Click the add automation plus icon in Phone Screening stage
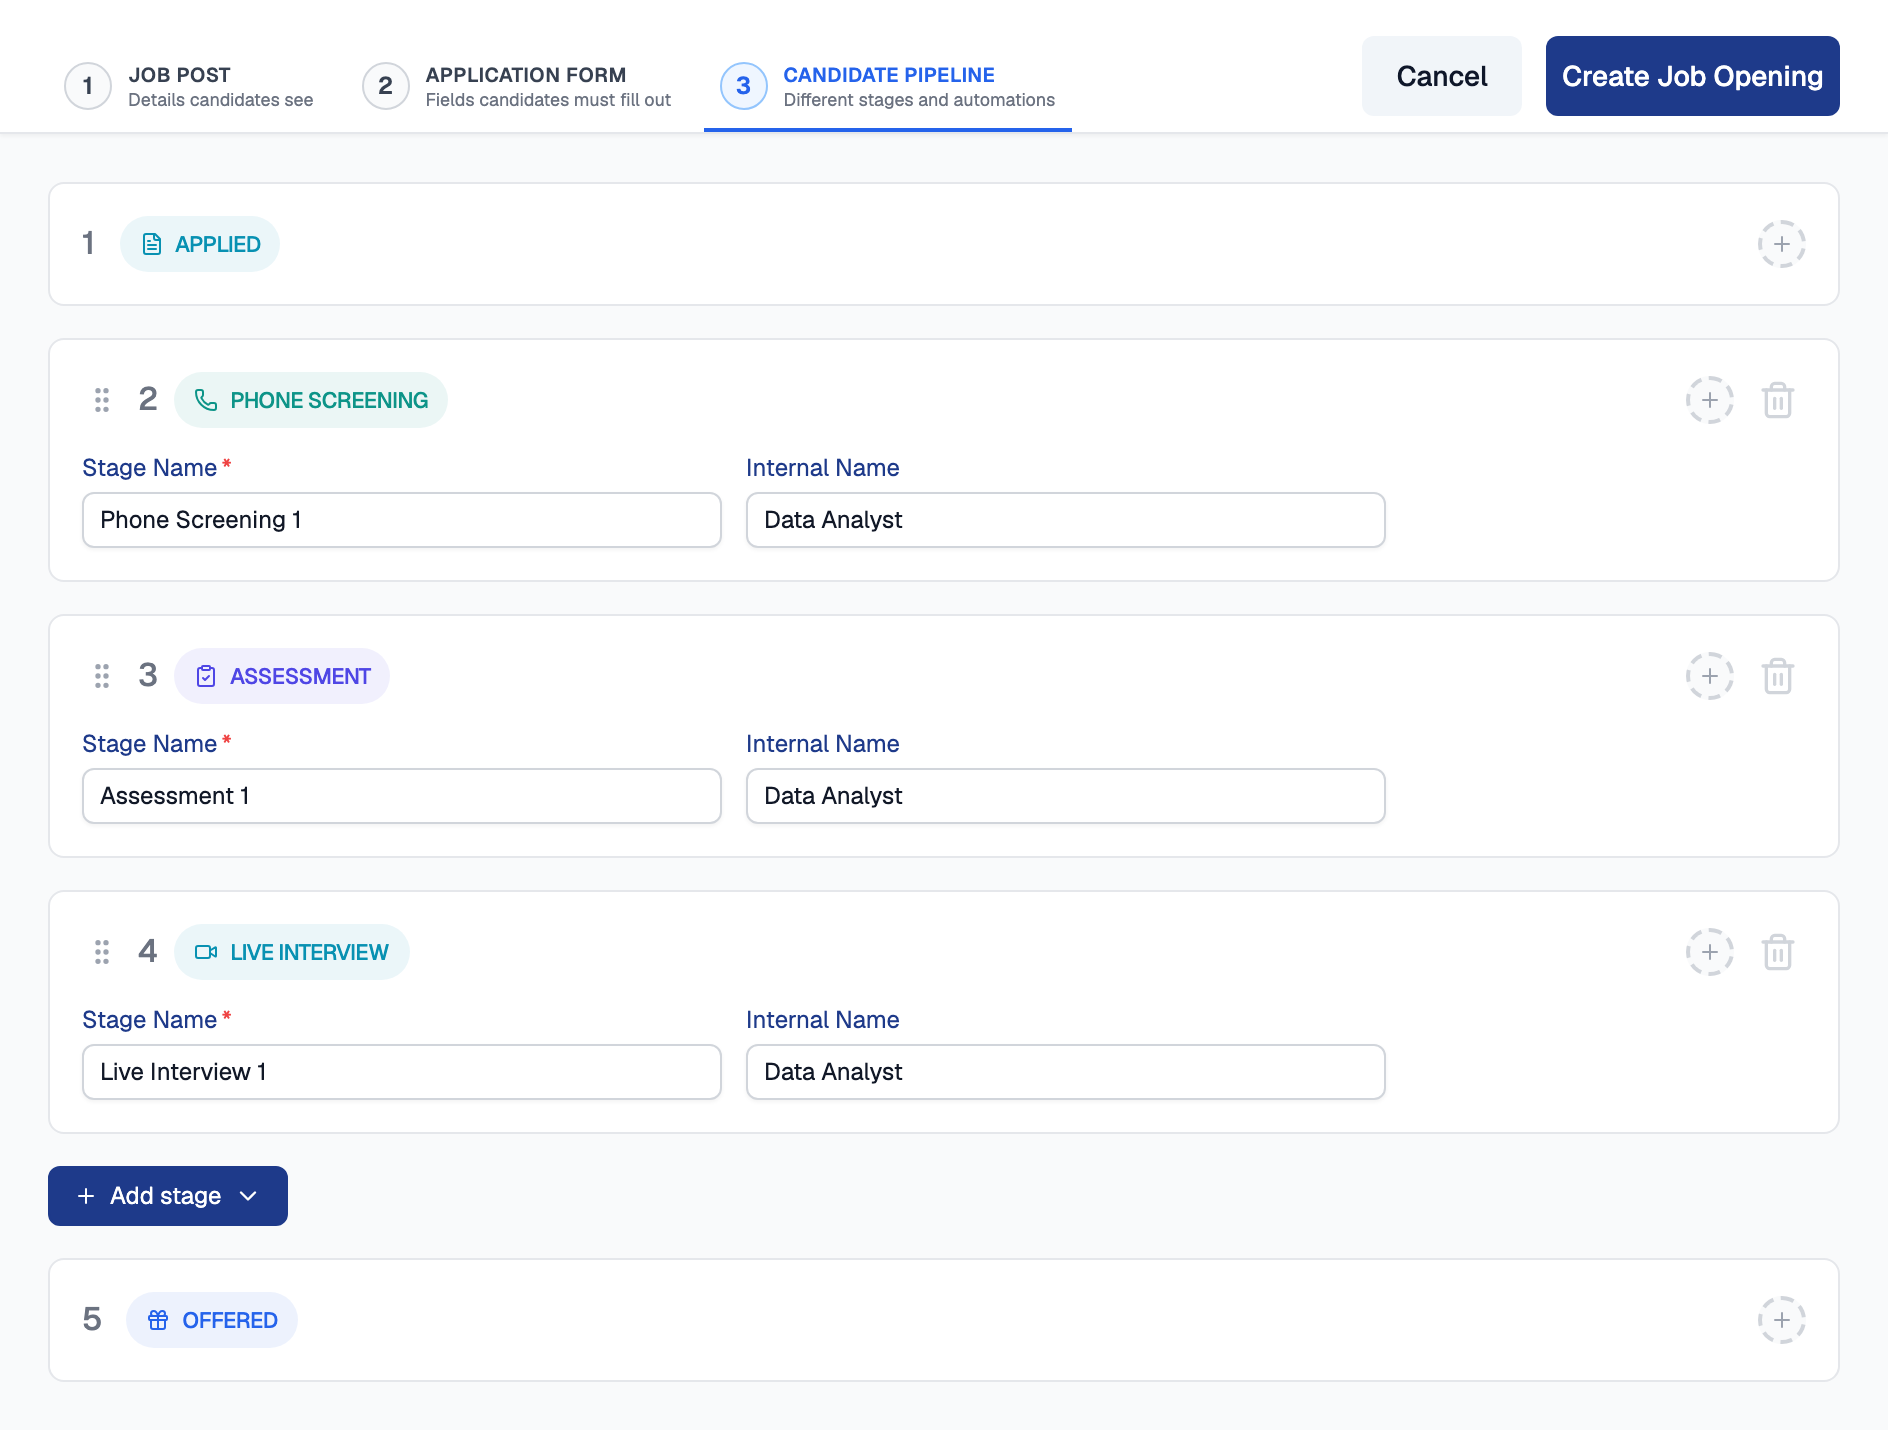The height and width of the screenshot is (1430, 1888). [1709, 400]
